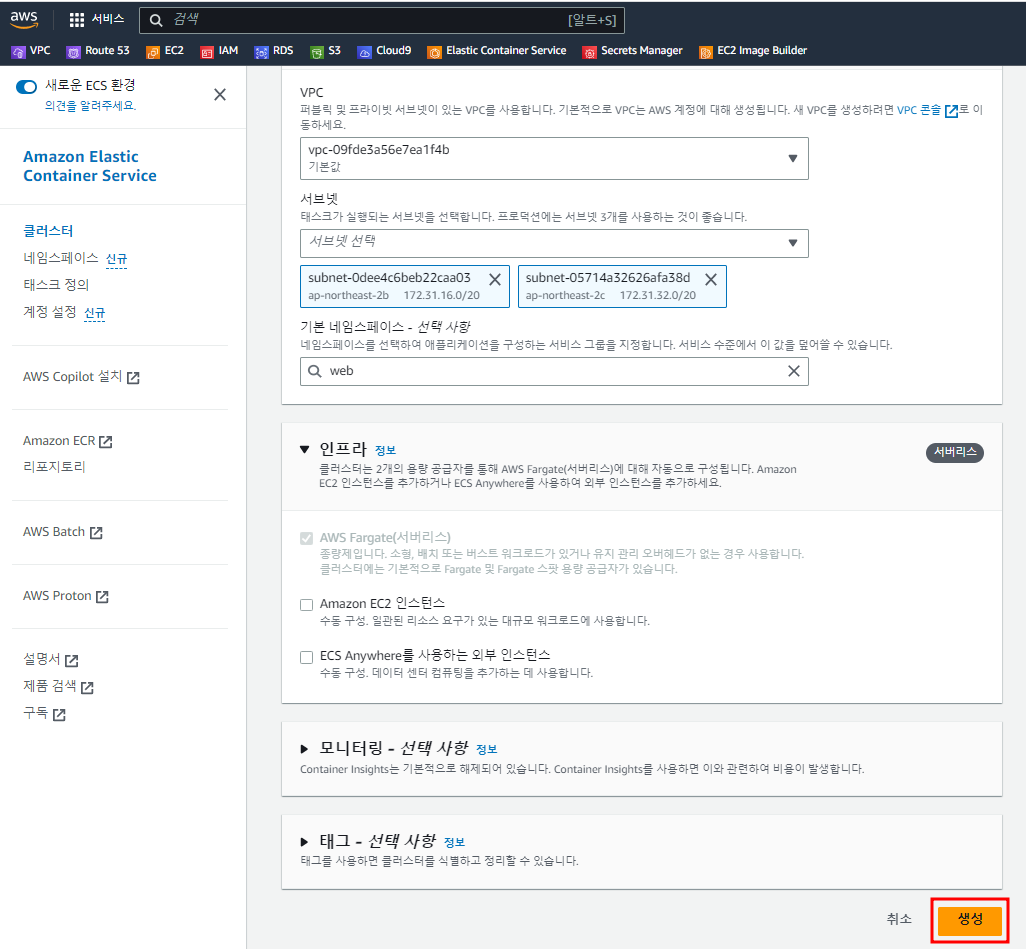The height and width of the screenshot is (949, 1026).
Task: Remove subnet-05714a32626afa38d from selection
Action: 711,279
